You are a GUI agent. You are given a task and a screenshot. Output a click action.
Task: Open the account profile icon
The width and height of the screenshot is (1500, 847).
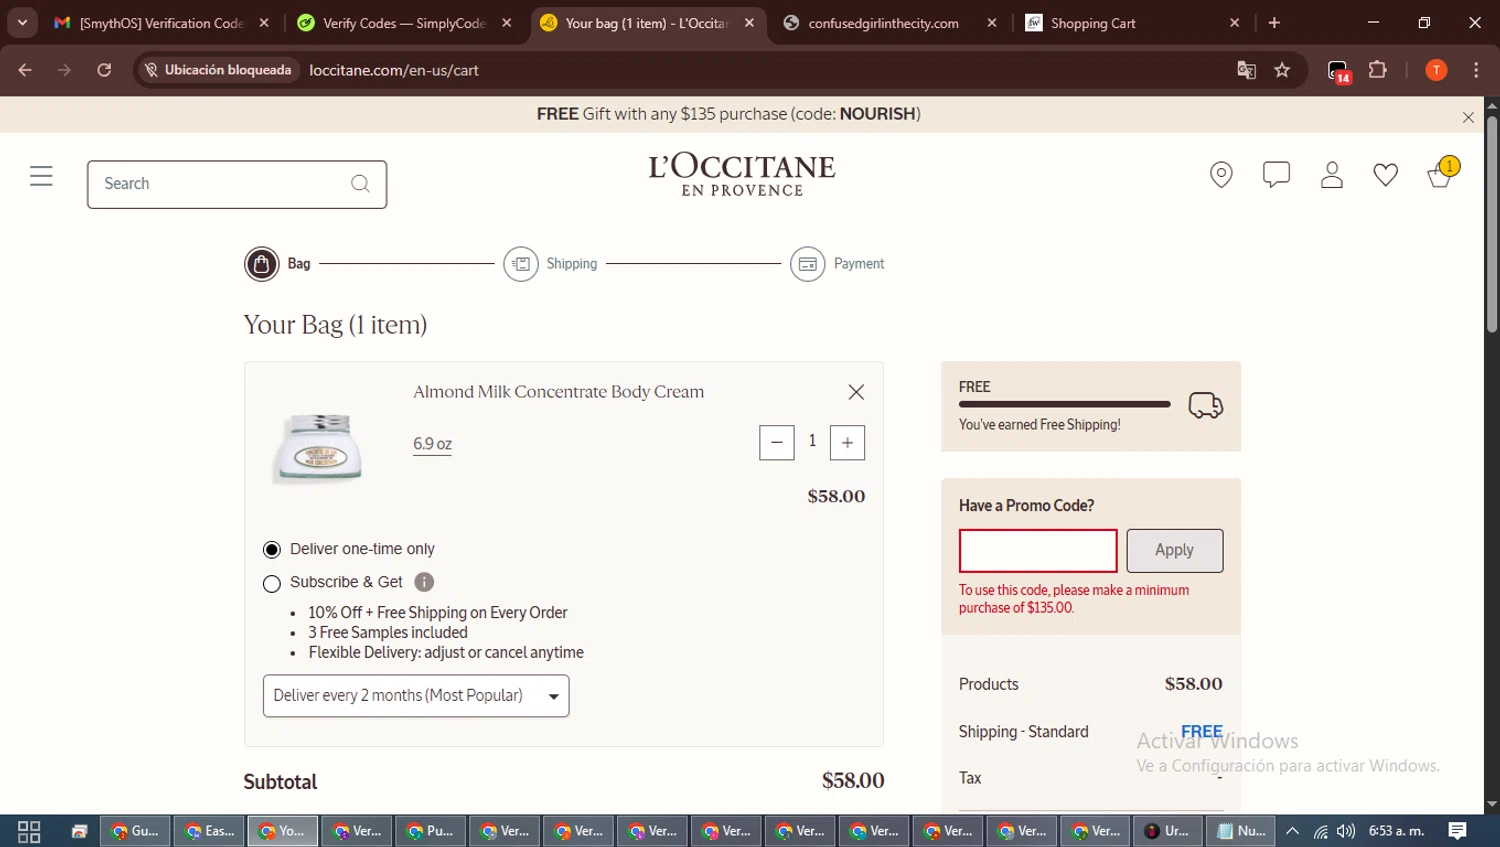1331,175
